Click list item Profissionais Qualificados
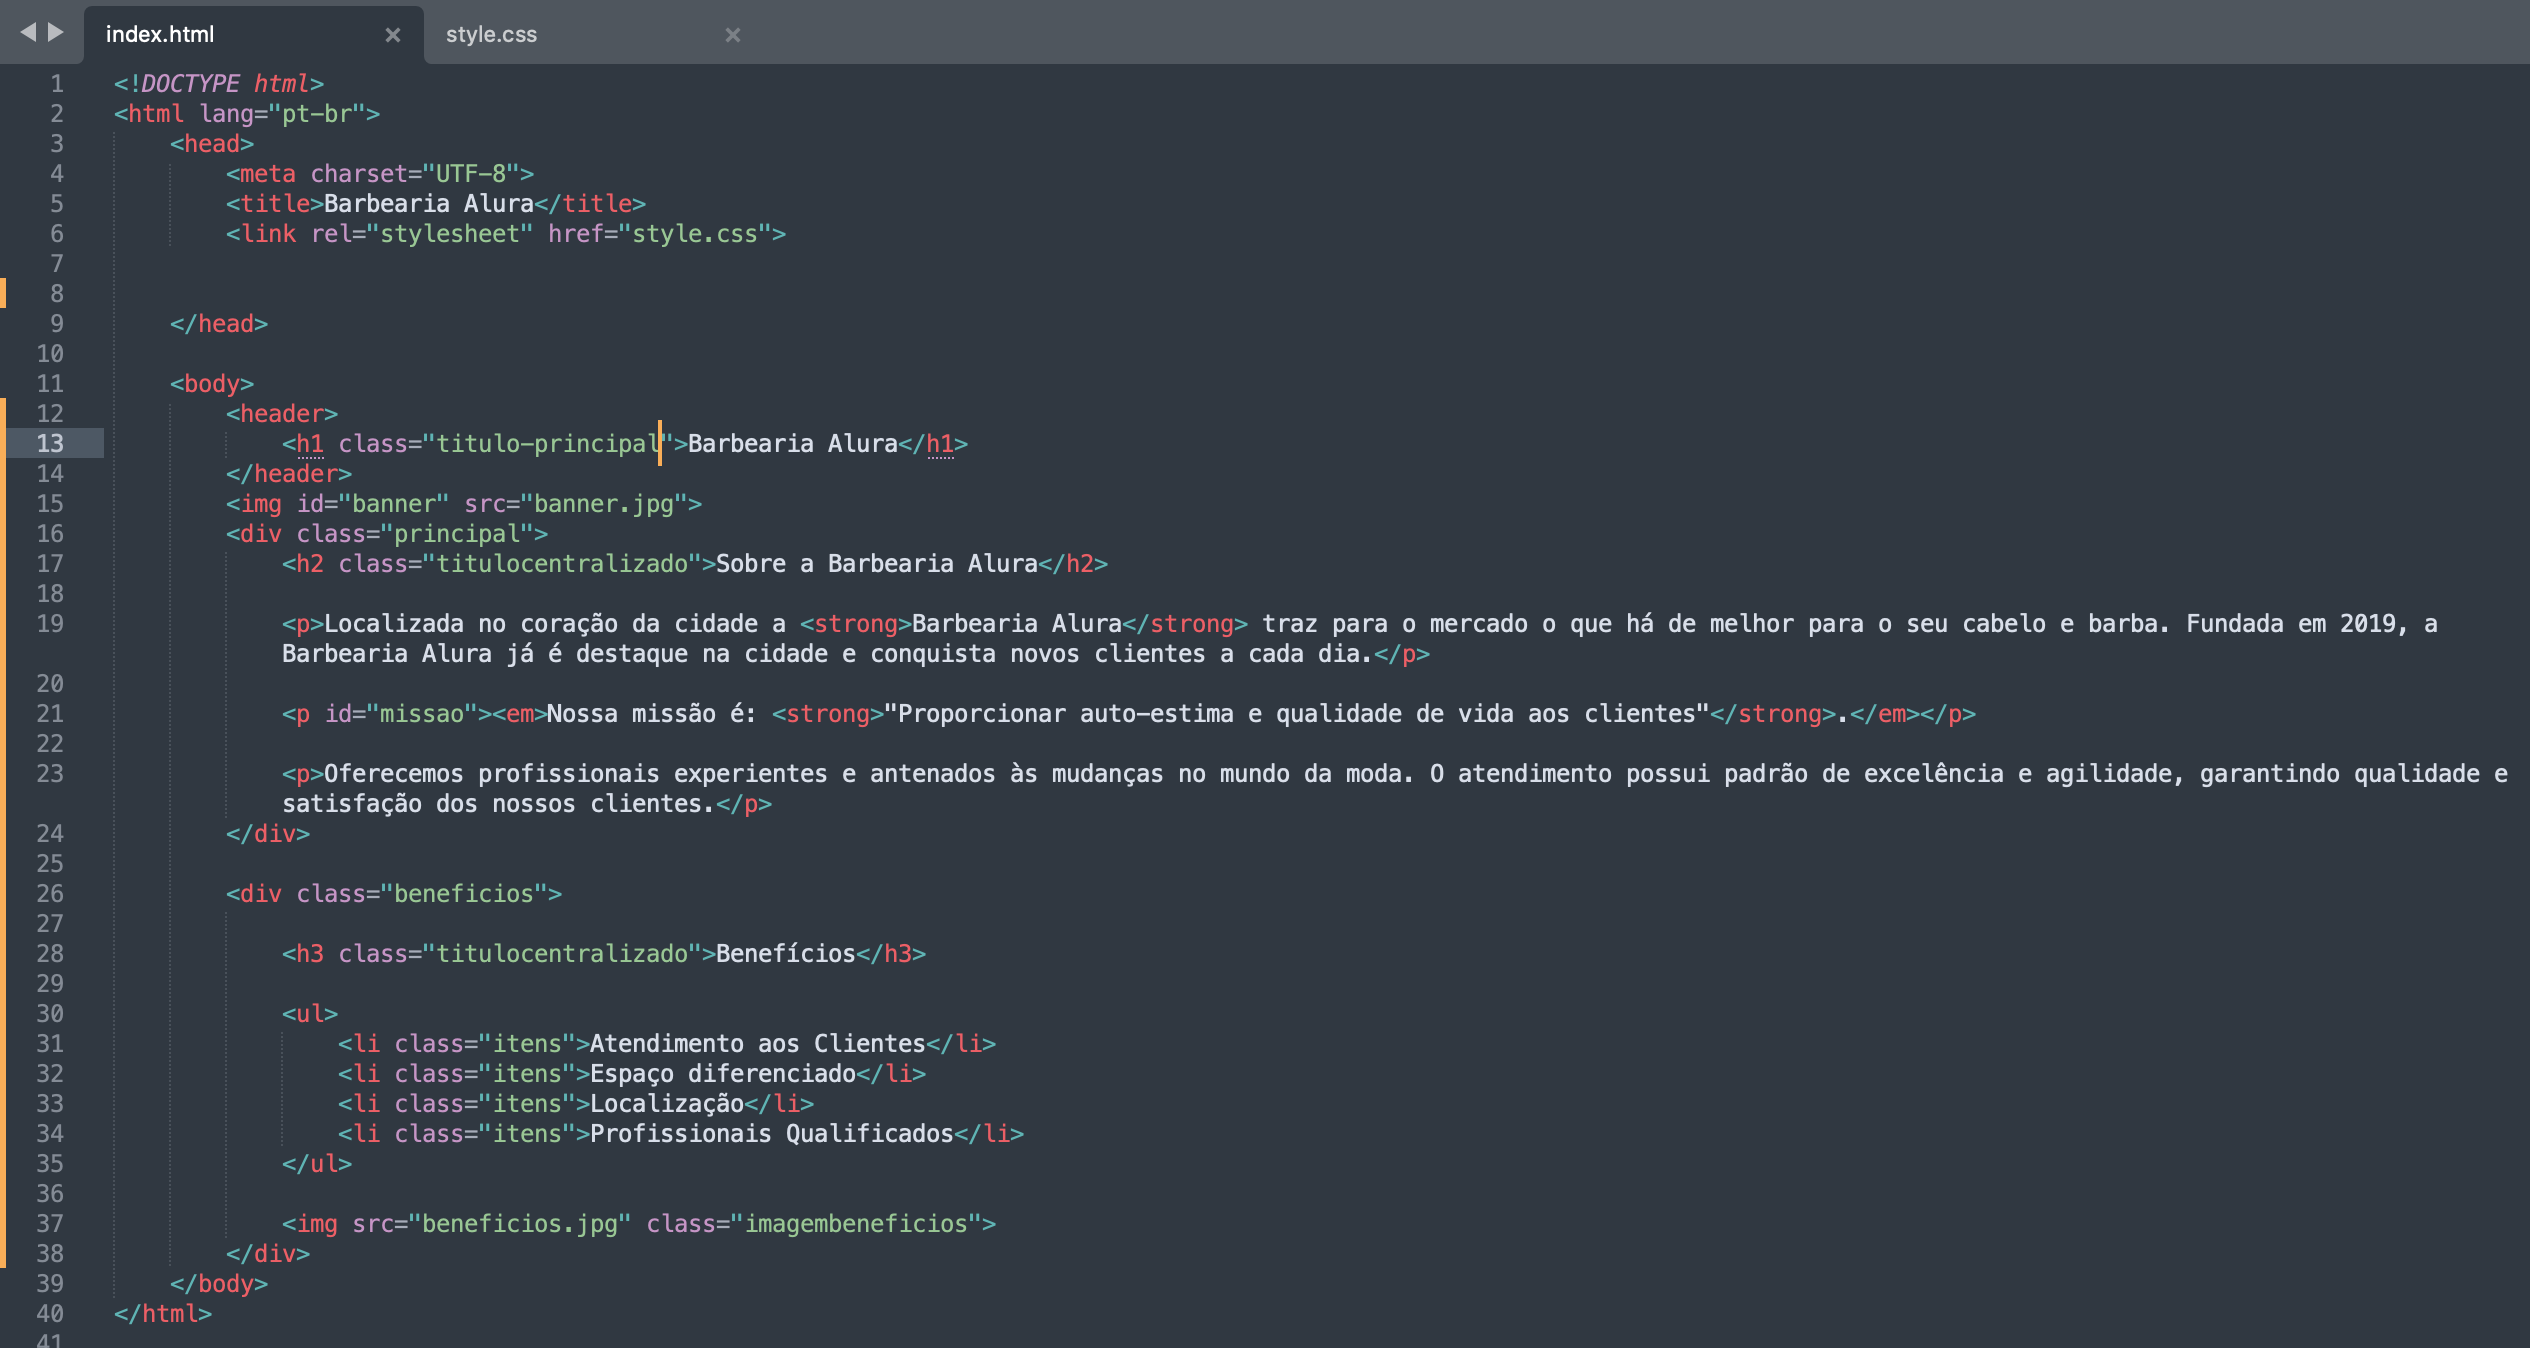The width and height of the screenshot is (2530, 1348). click(x=772, y=1133)
